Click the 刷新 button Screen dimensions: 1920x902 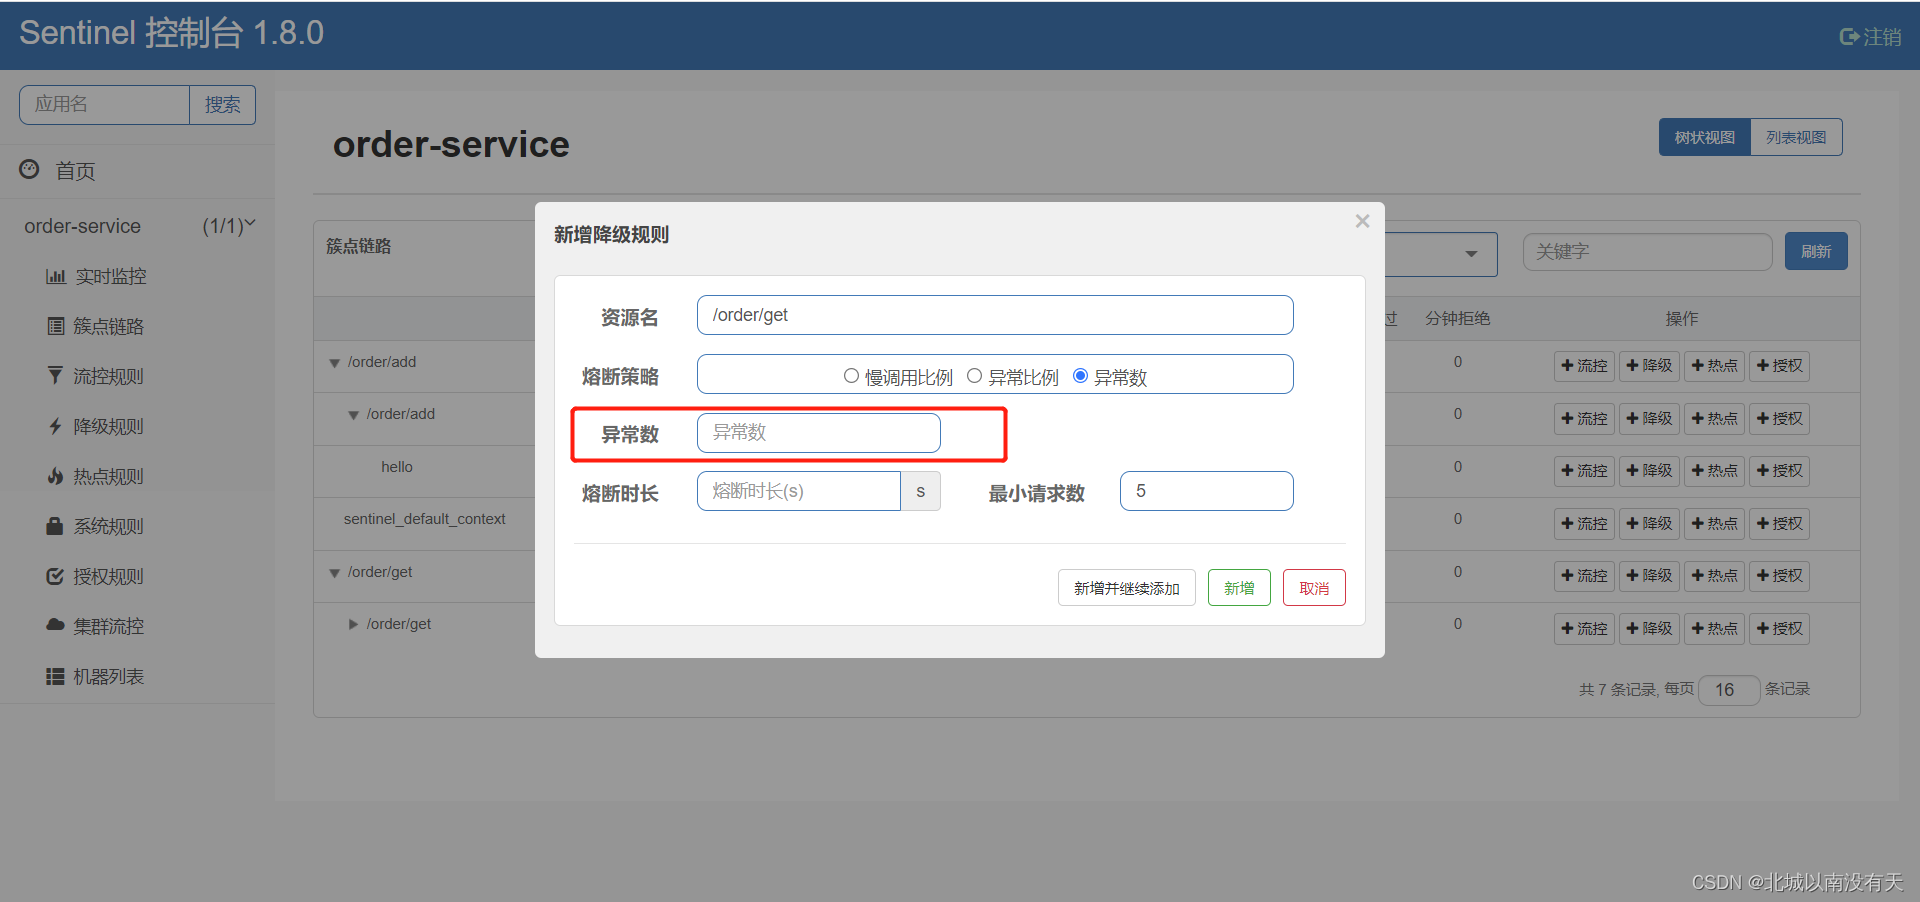pos(1816,251)
